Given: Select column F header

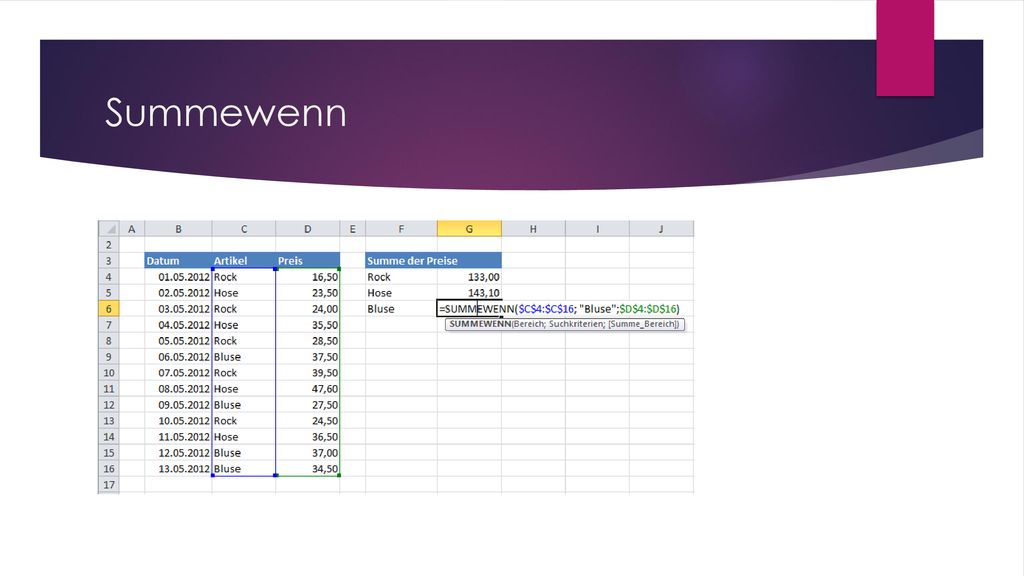Looking at the screenshot, I should [401, 229].
